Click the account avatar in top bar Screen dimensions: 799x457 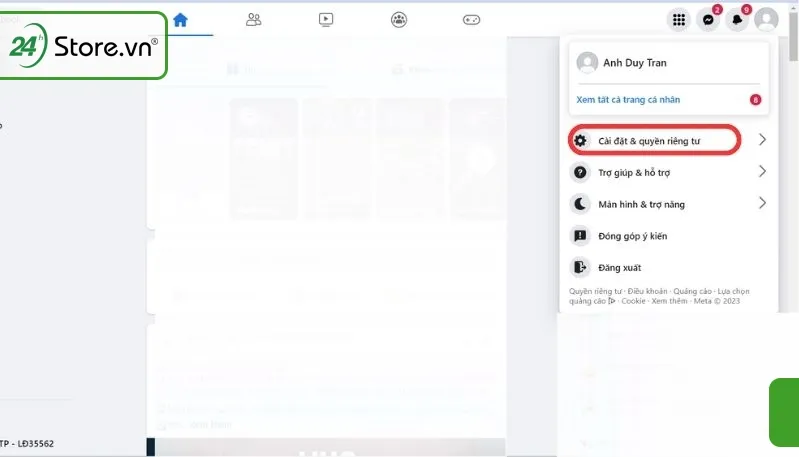(x=766, y=20)
